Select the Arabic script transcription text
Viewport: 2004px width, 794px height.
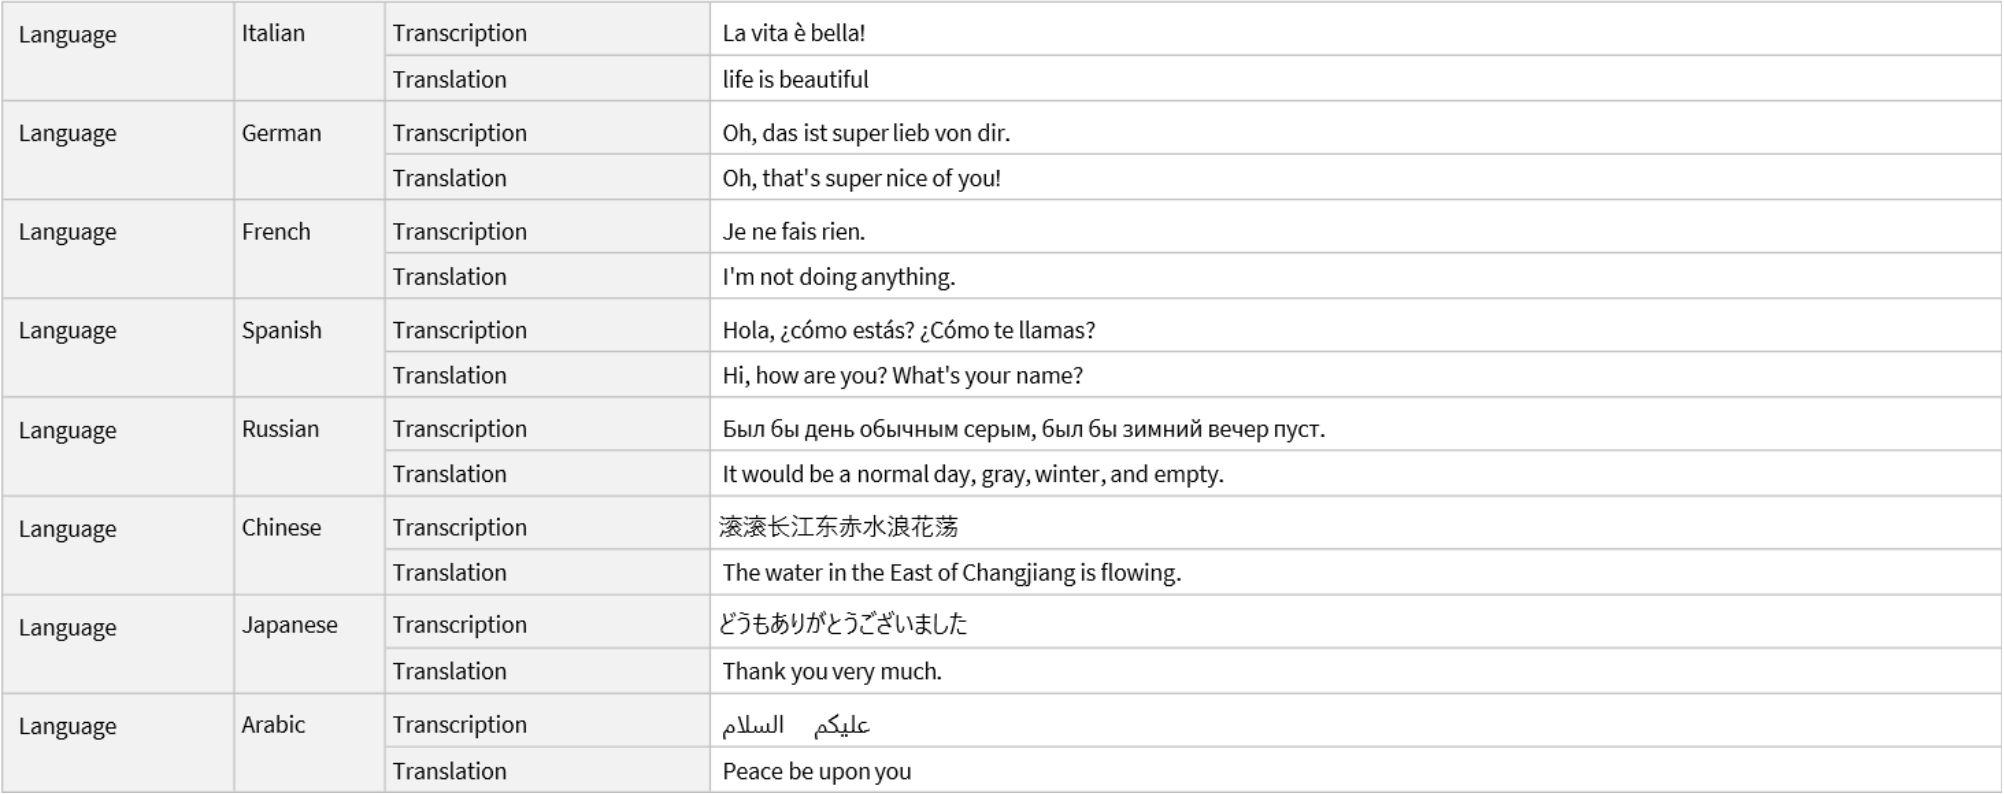[796, 726]
